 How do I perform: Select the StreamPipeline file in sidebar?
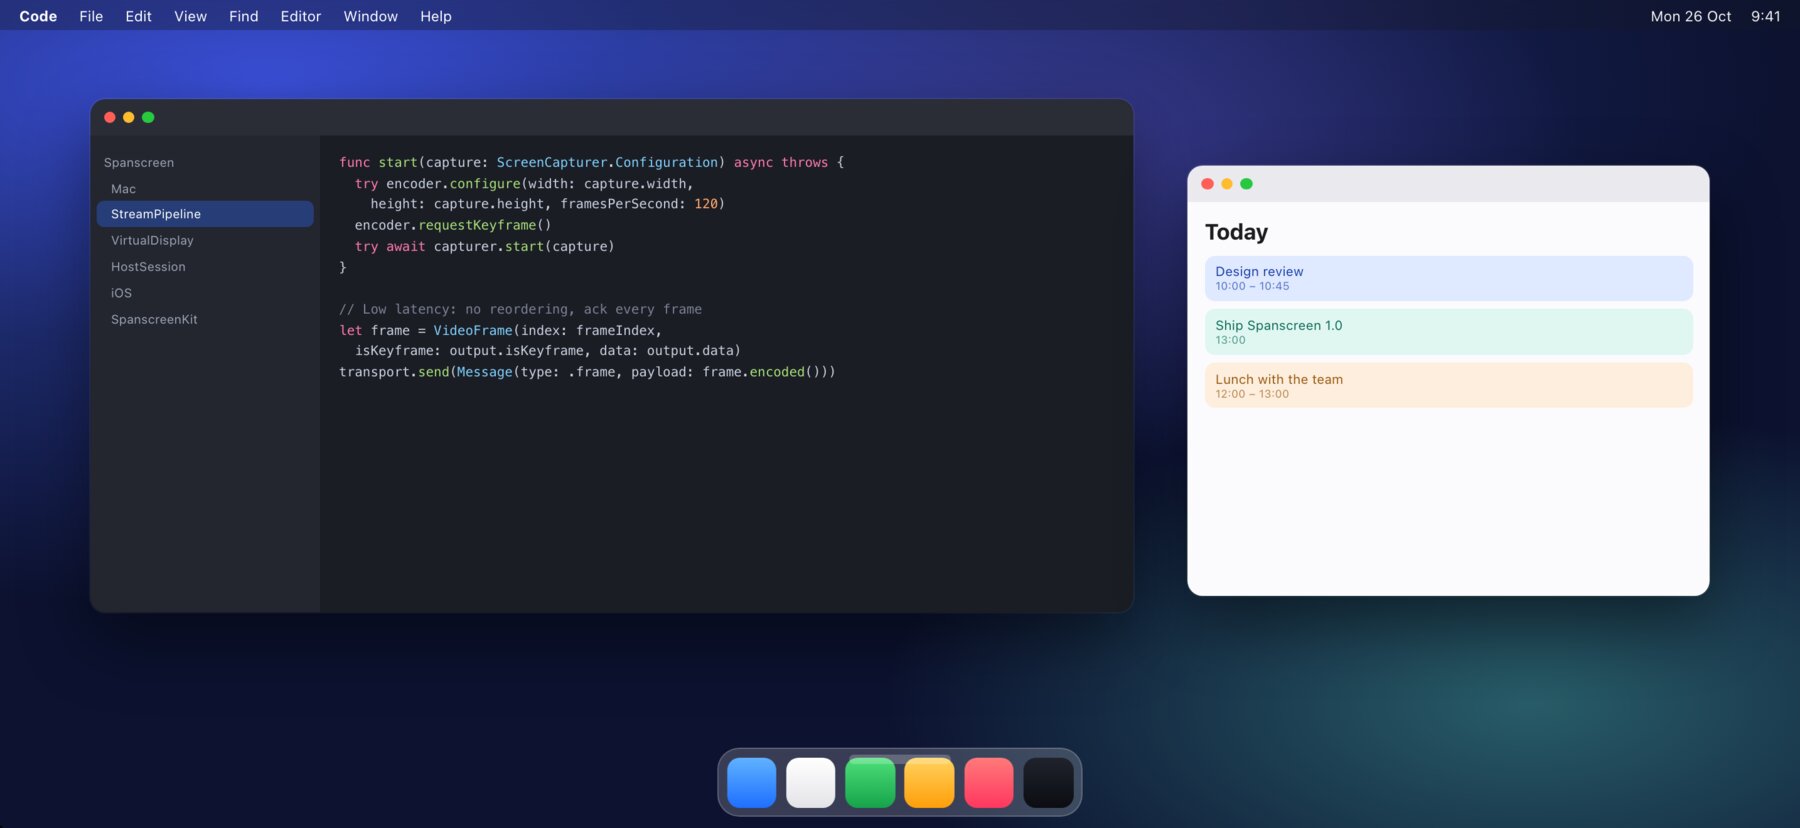click(205, 214)
